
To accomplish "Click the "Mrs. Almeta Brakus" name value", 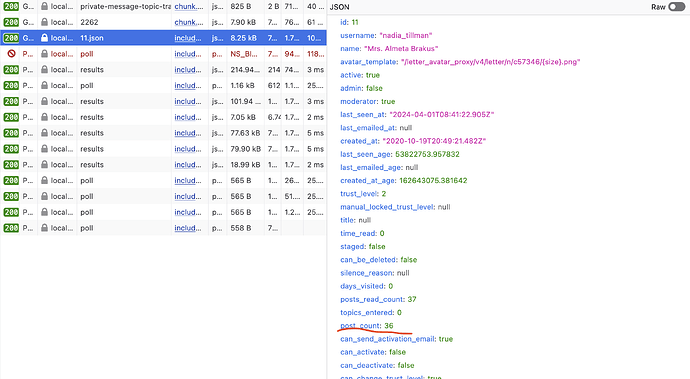I will [401, 48].
